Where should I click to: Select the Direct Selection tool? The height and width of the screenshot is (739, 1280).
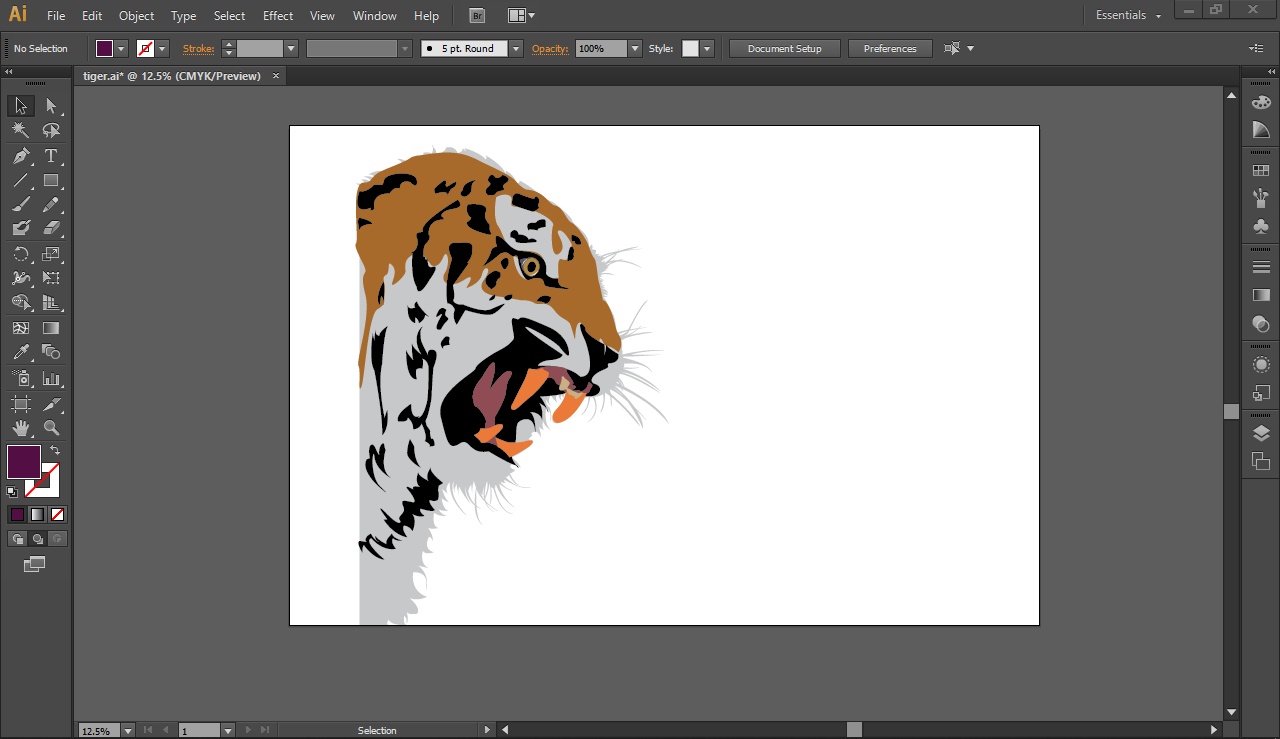[51, 106]
